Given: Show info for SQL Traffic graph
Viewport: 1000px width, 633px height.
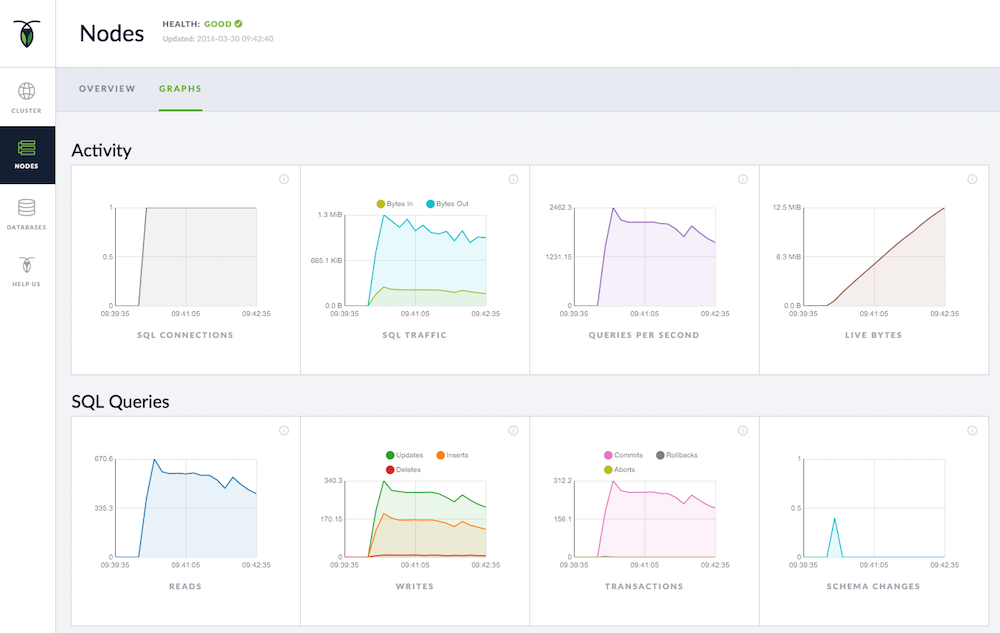Looking at the screenshot, I should coord(513,180).
